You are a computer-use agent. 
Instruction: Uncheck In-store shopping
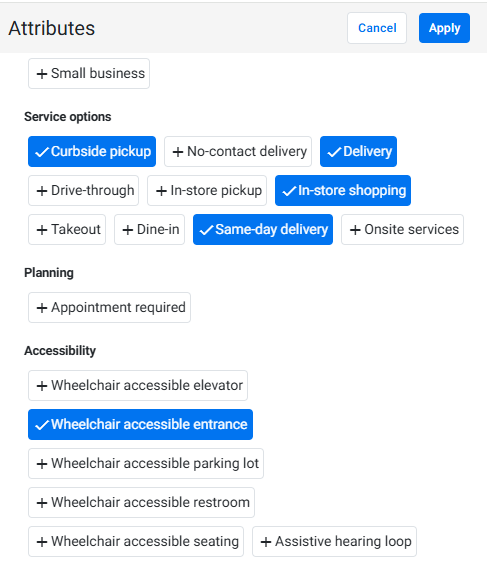pyautogui.click(x=343, y=191)
